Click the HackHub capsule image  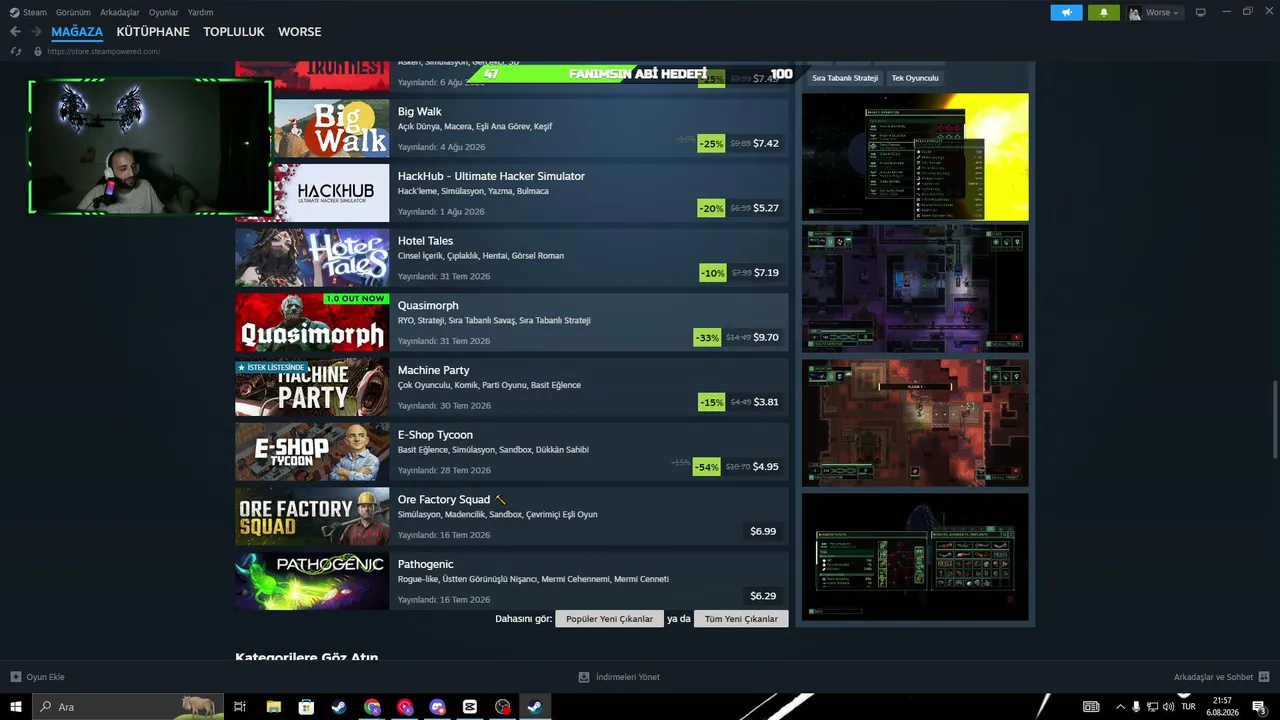(331, 193)
